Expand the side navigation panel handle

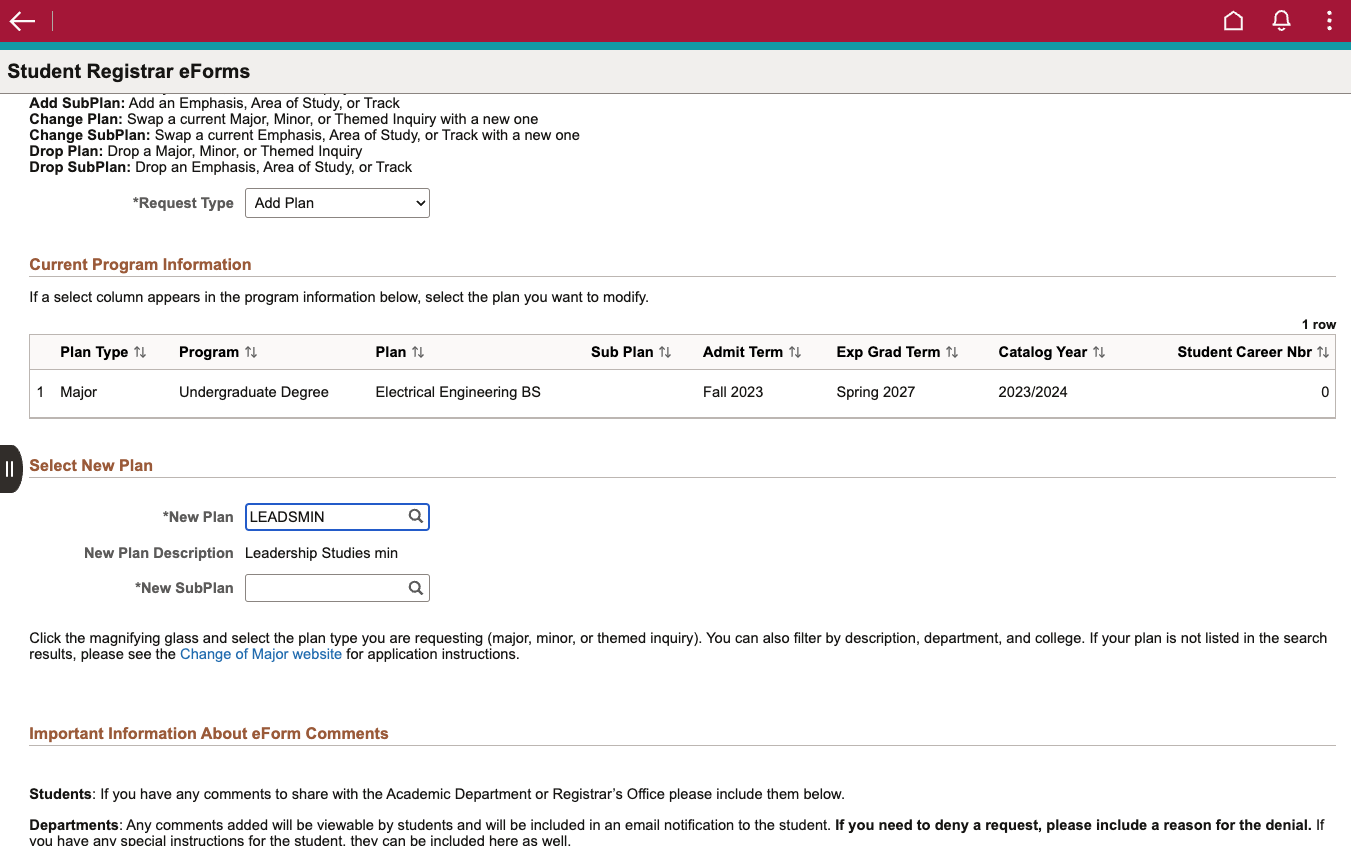[x=10, y=469]
